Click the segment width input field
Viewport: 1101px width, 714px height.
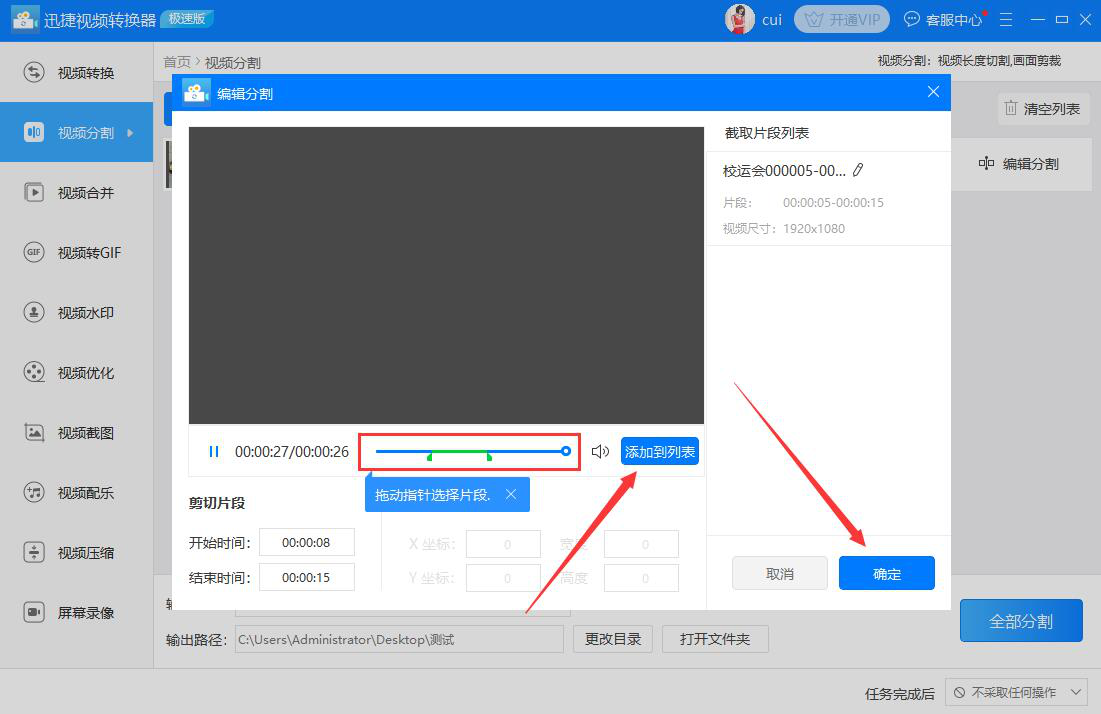[641, 544]
